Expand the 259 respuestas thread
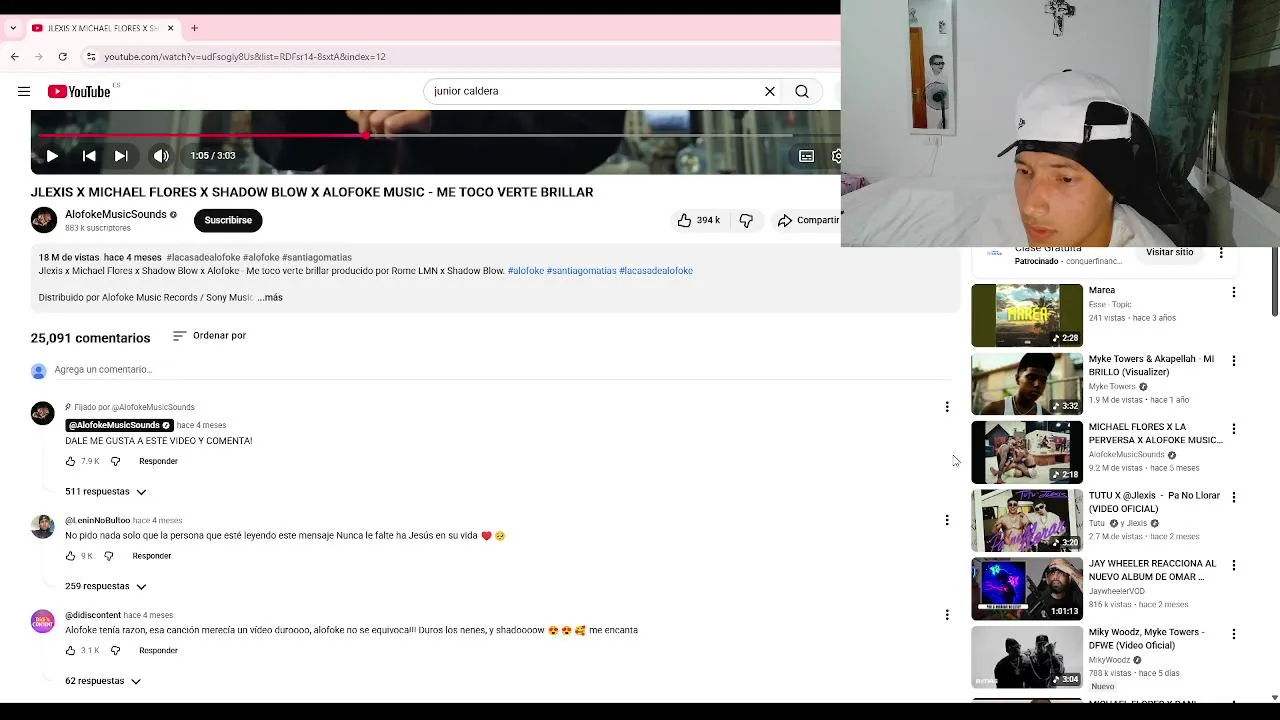The height and width of the screenshot is (720, 1280). pyautogui.click(x=106, y=586)
